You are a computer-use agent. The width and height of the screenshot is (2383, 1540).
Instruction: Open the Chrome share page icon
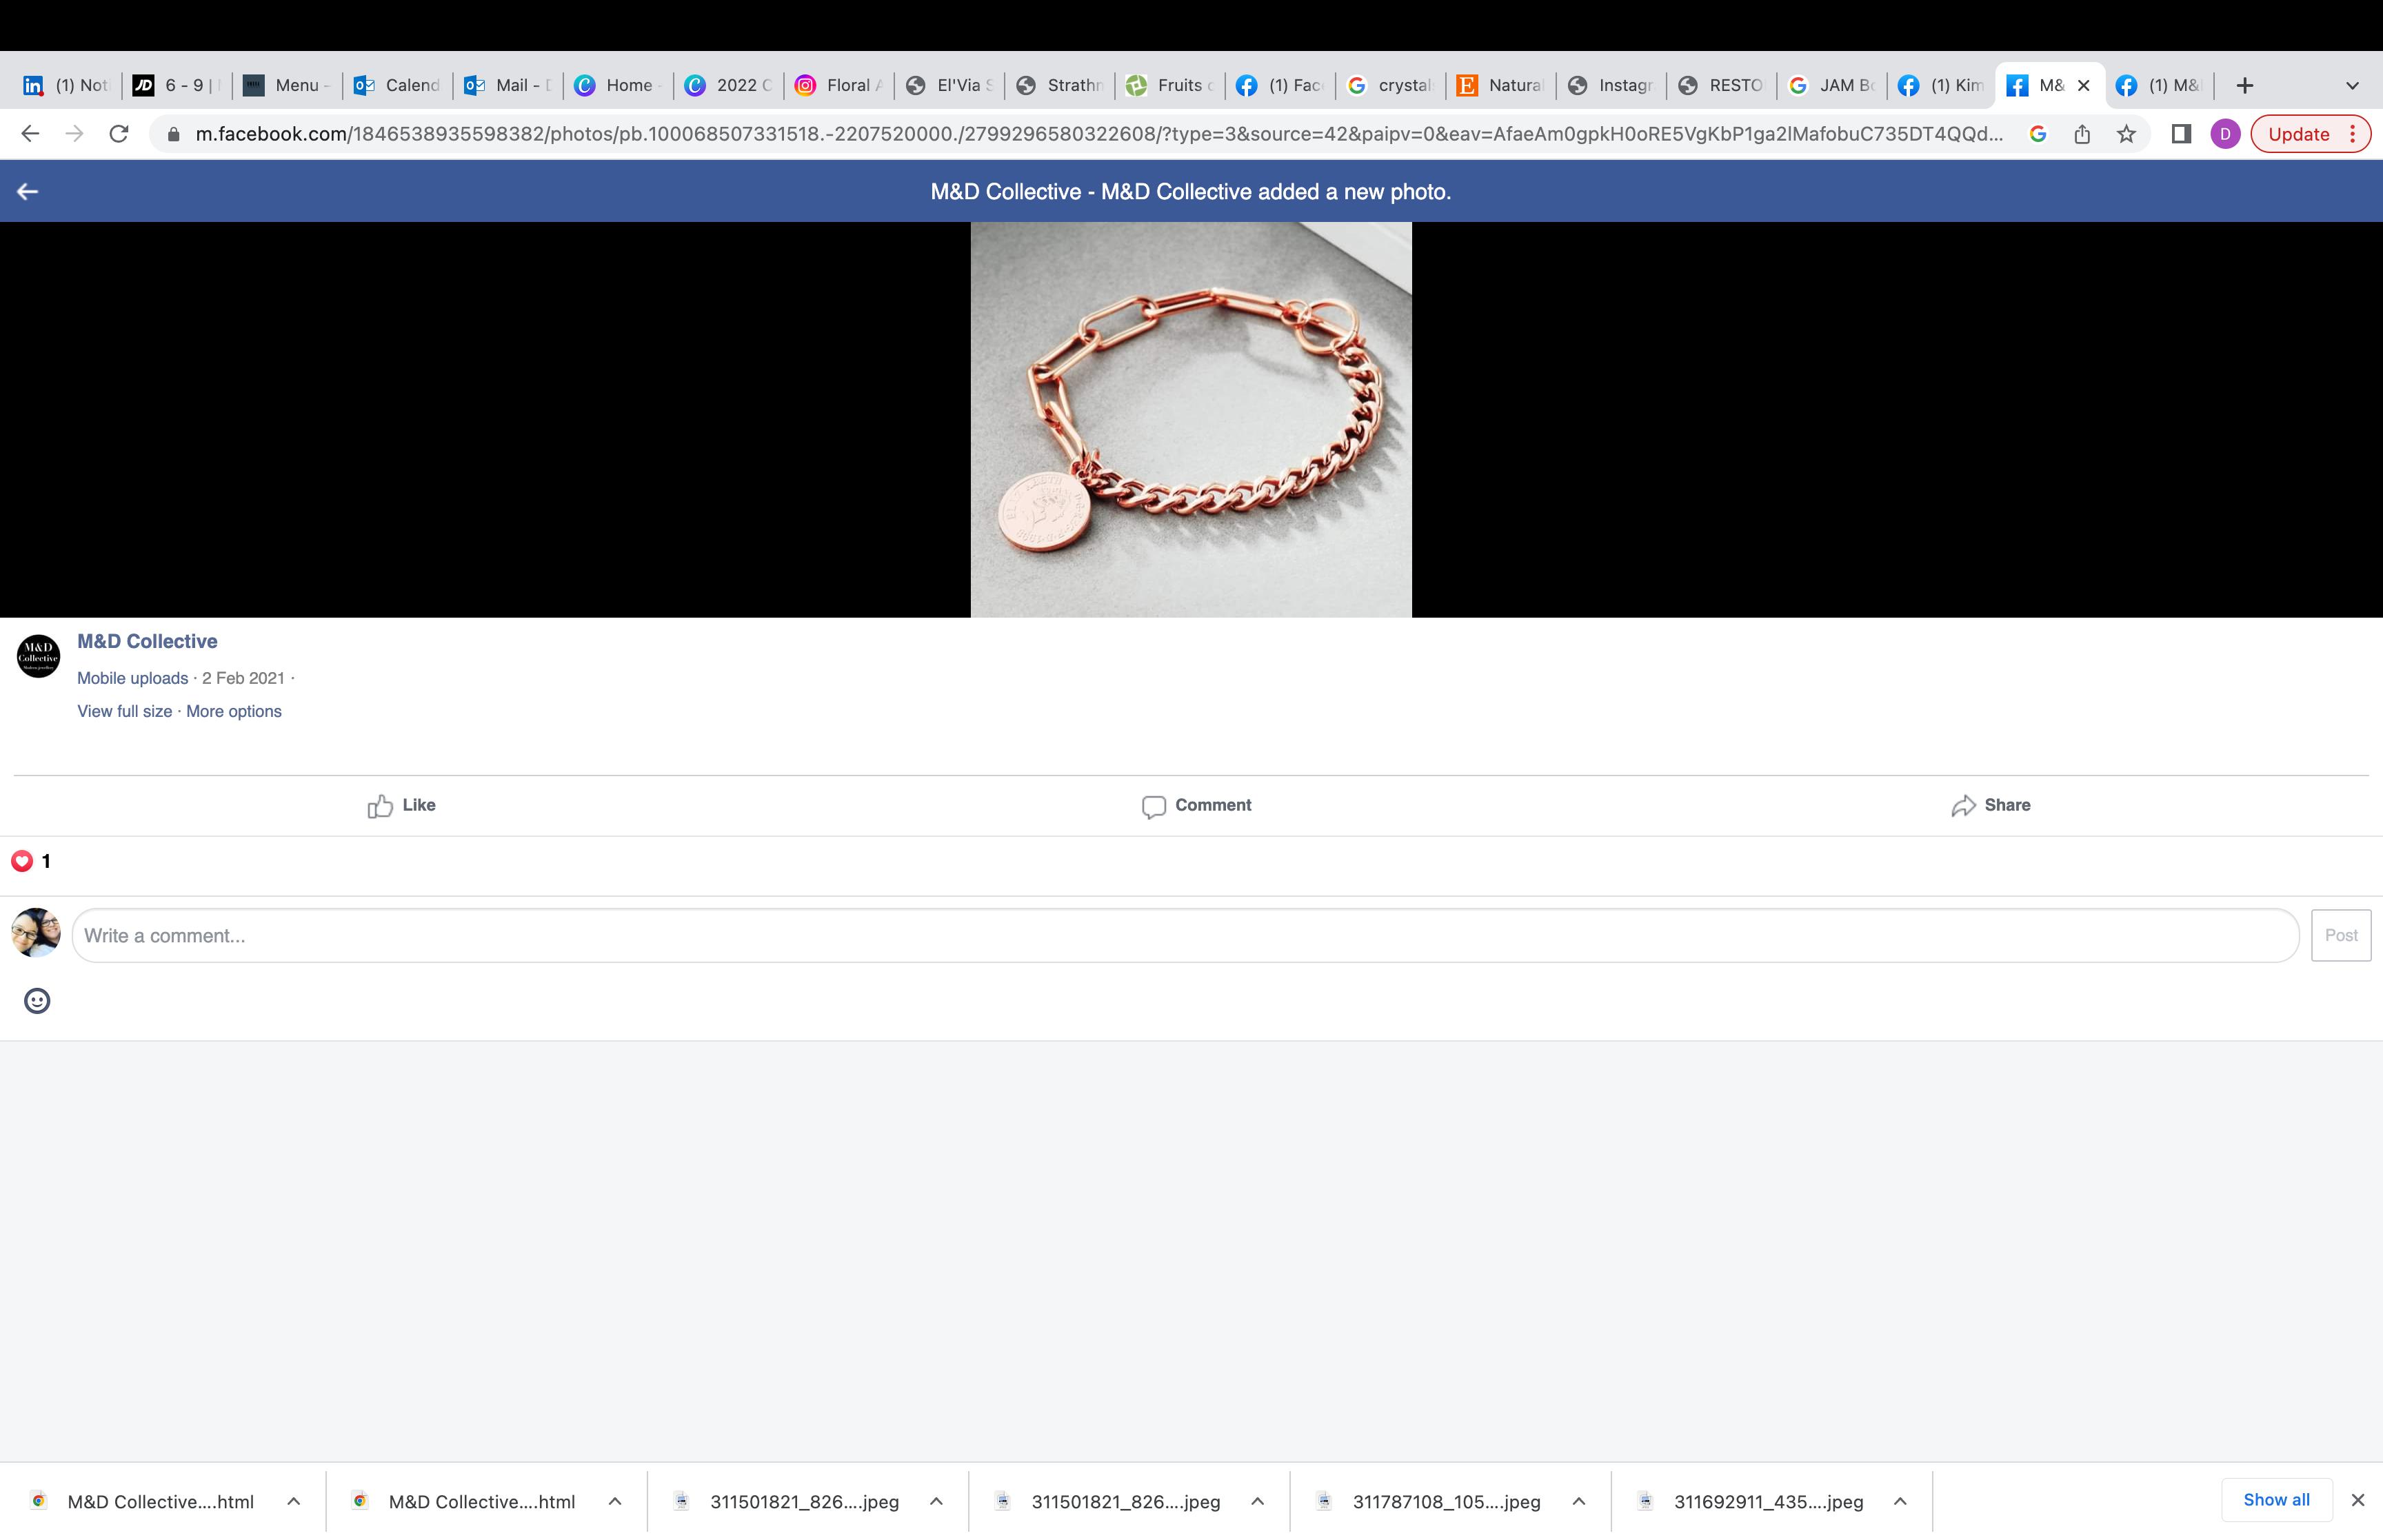pos(2082,134)
